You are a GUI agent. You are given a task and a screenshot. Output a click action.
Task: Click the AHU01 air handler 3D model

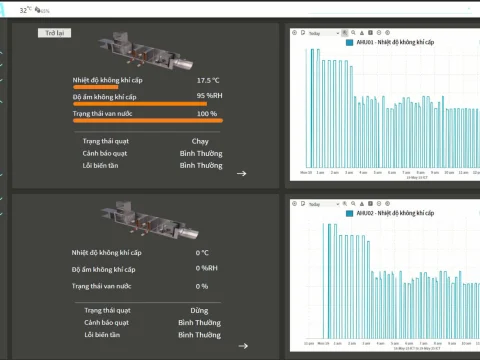point(145,51)
